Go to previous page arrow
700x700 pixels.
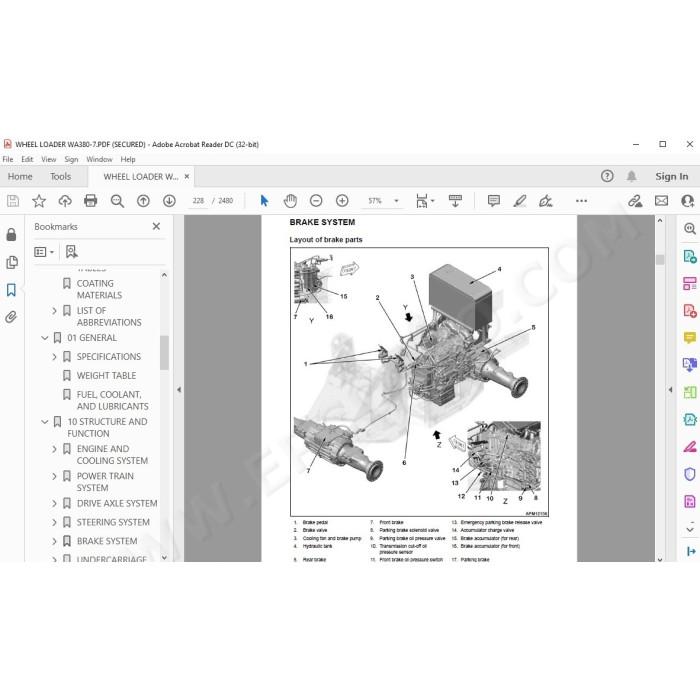[143, 201]
